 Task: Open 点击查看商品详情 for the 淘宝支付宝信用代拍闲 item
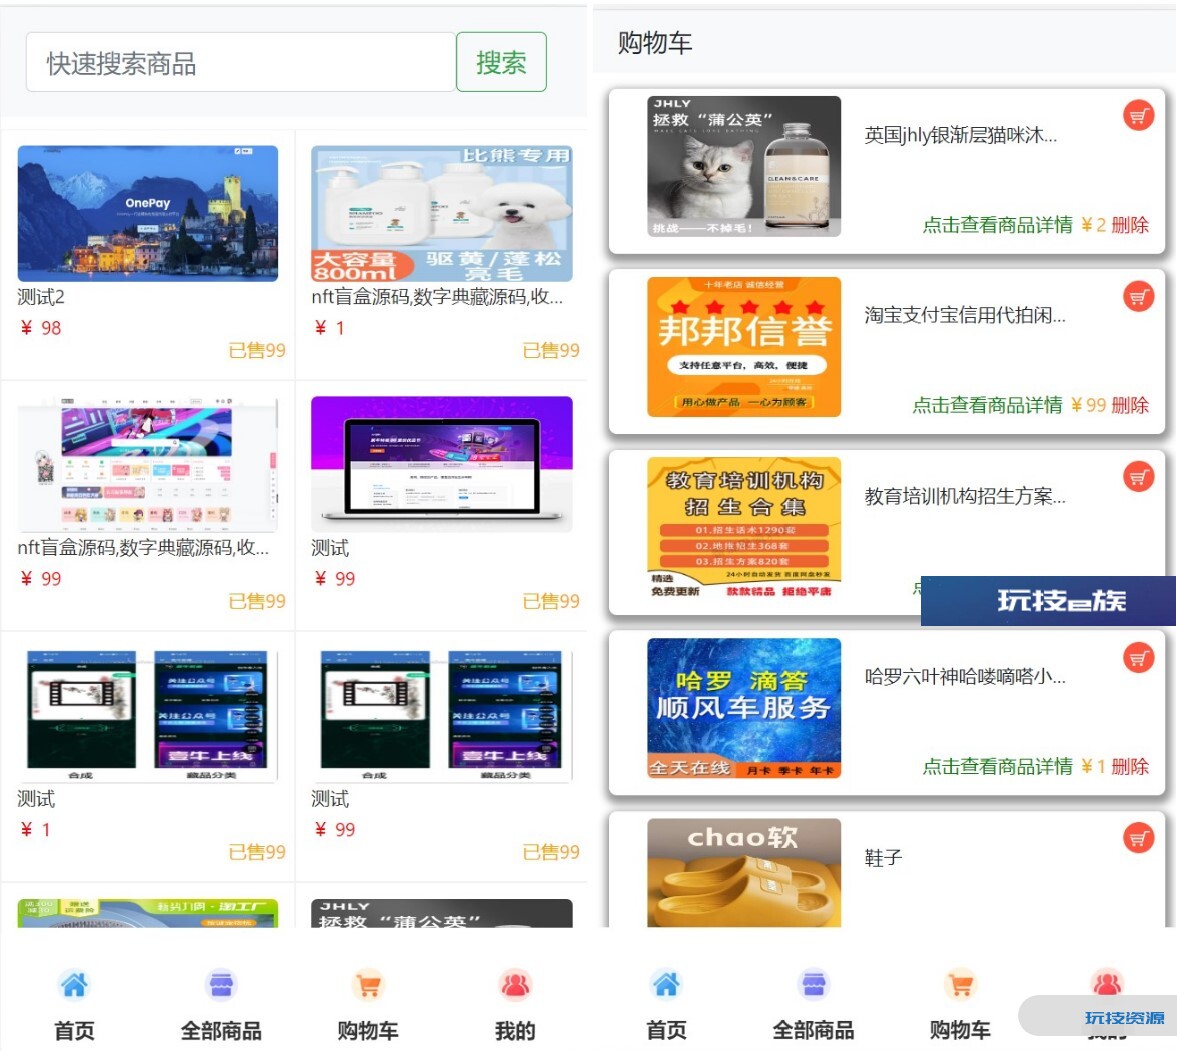pos(988,405)
